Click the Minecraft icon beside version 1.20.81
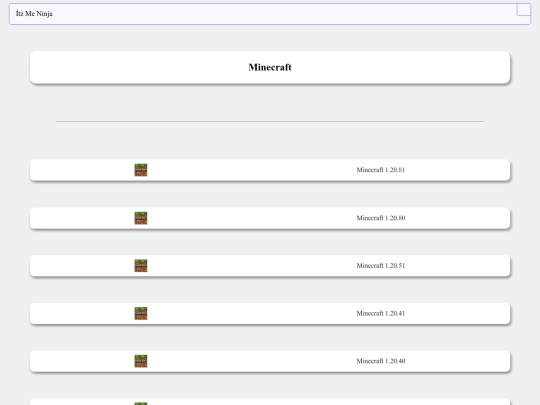Screen dimensions: 540x405 141,170
